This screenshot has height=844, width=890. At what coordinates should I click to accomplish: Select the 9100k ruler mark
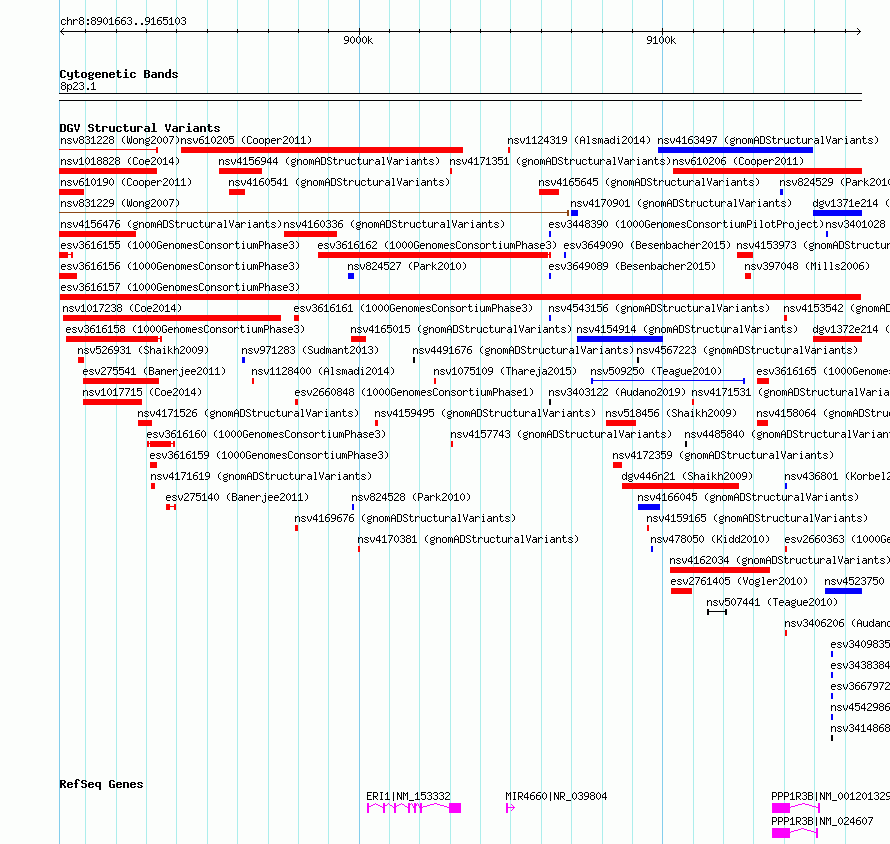click(661, 40)
